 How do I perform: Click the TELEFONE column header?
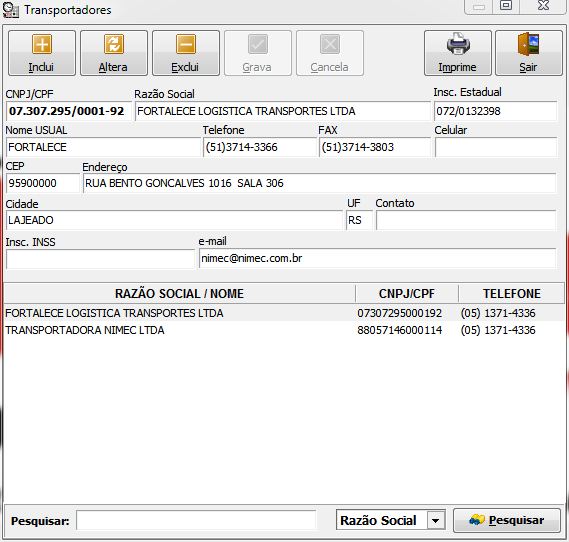(511, 293)
